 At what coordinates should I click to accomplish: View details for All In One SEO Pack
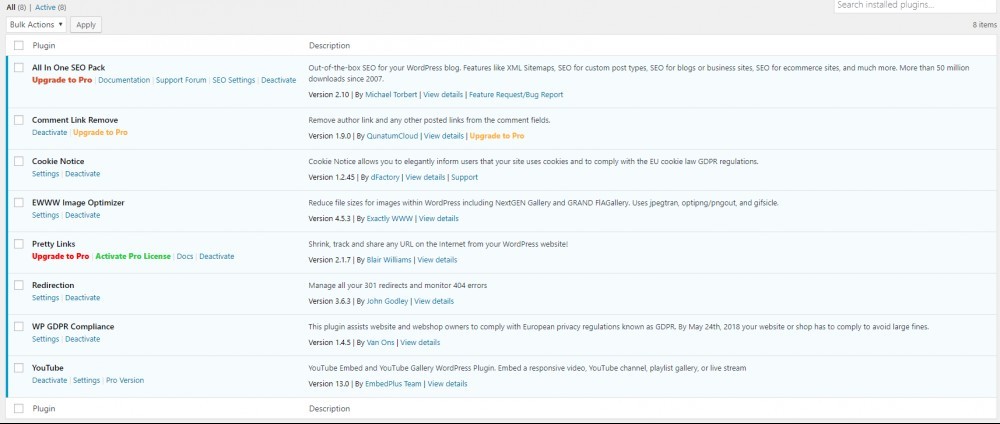[x=443, y=94]
